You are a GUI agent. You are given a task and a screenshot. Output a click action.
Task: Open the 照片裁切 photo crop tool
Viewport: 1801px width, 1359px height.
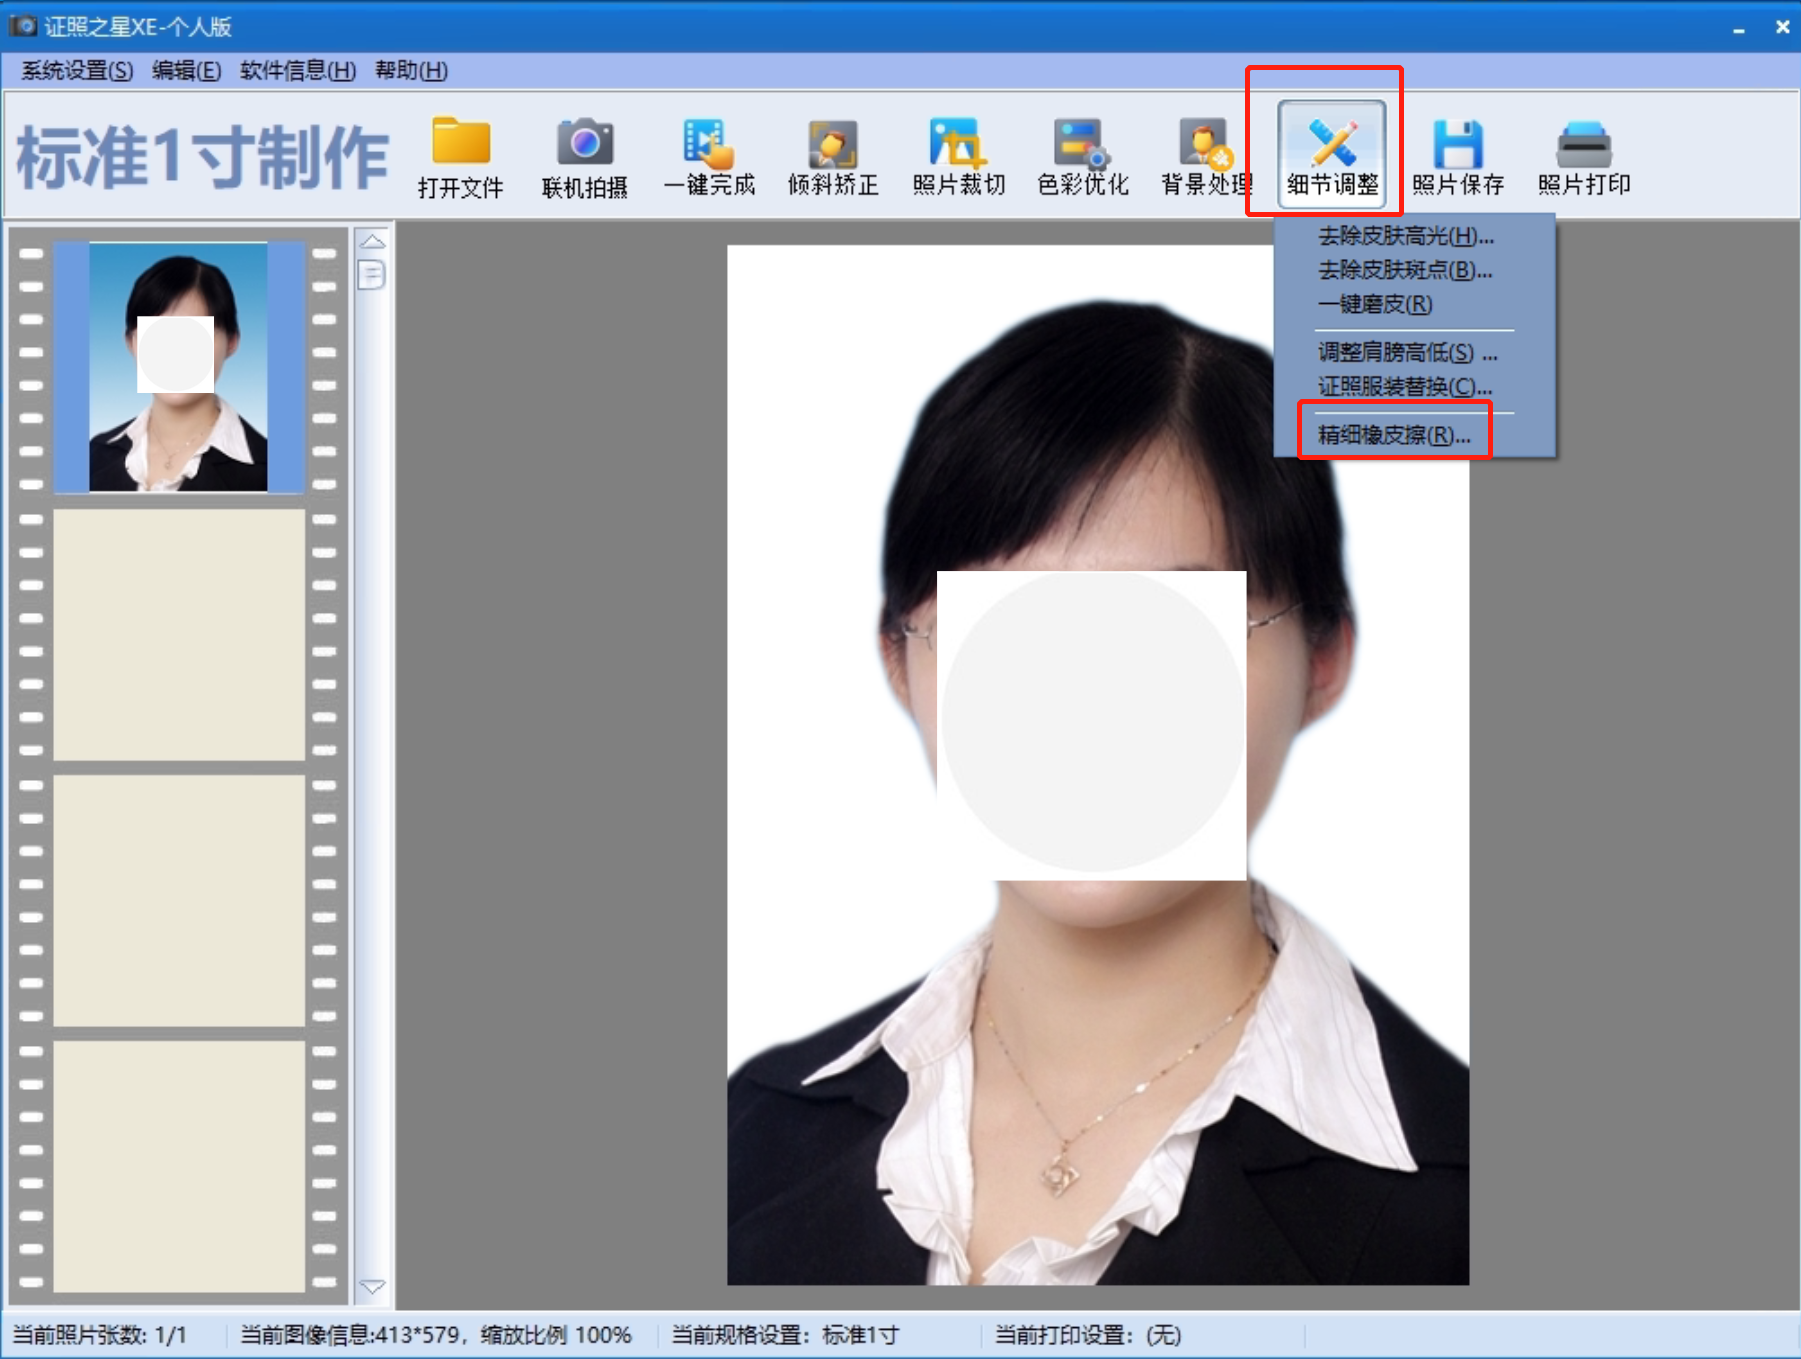point(957,155)
